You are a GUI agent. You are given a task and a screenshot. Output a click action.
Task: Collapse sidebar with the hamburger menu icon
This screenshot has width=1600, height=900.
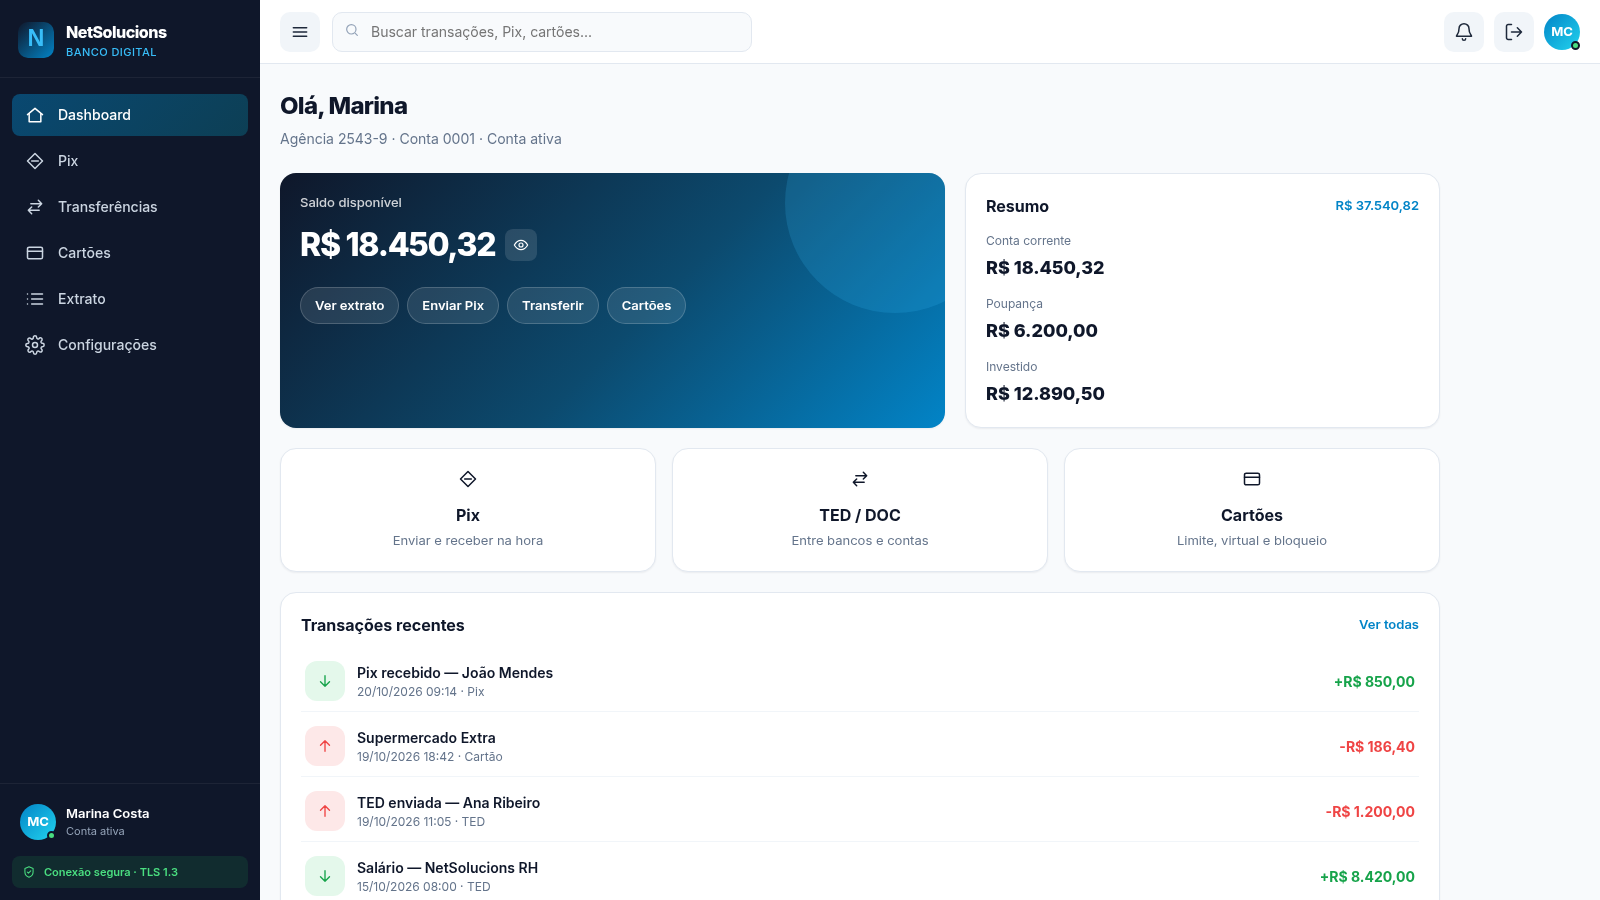(300, 32)
